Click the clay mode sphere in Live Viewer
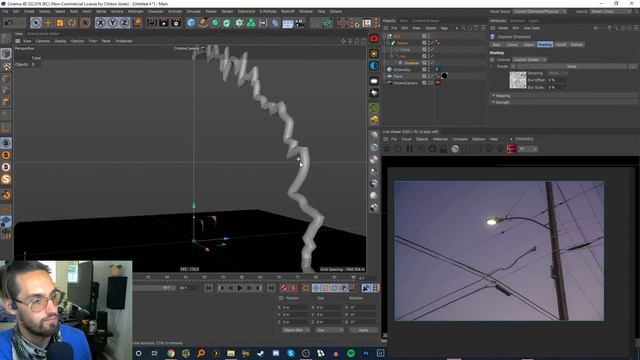This screenshot has height=360, width=640. 455,149
